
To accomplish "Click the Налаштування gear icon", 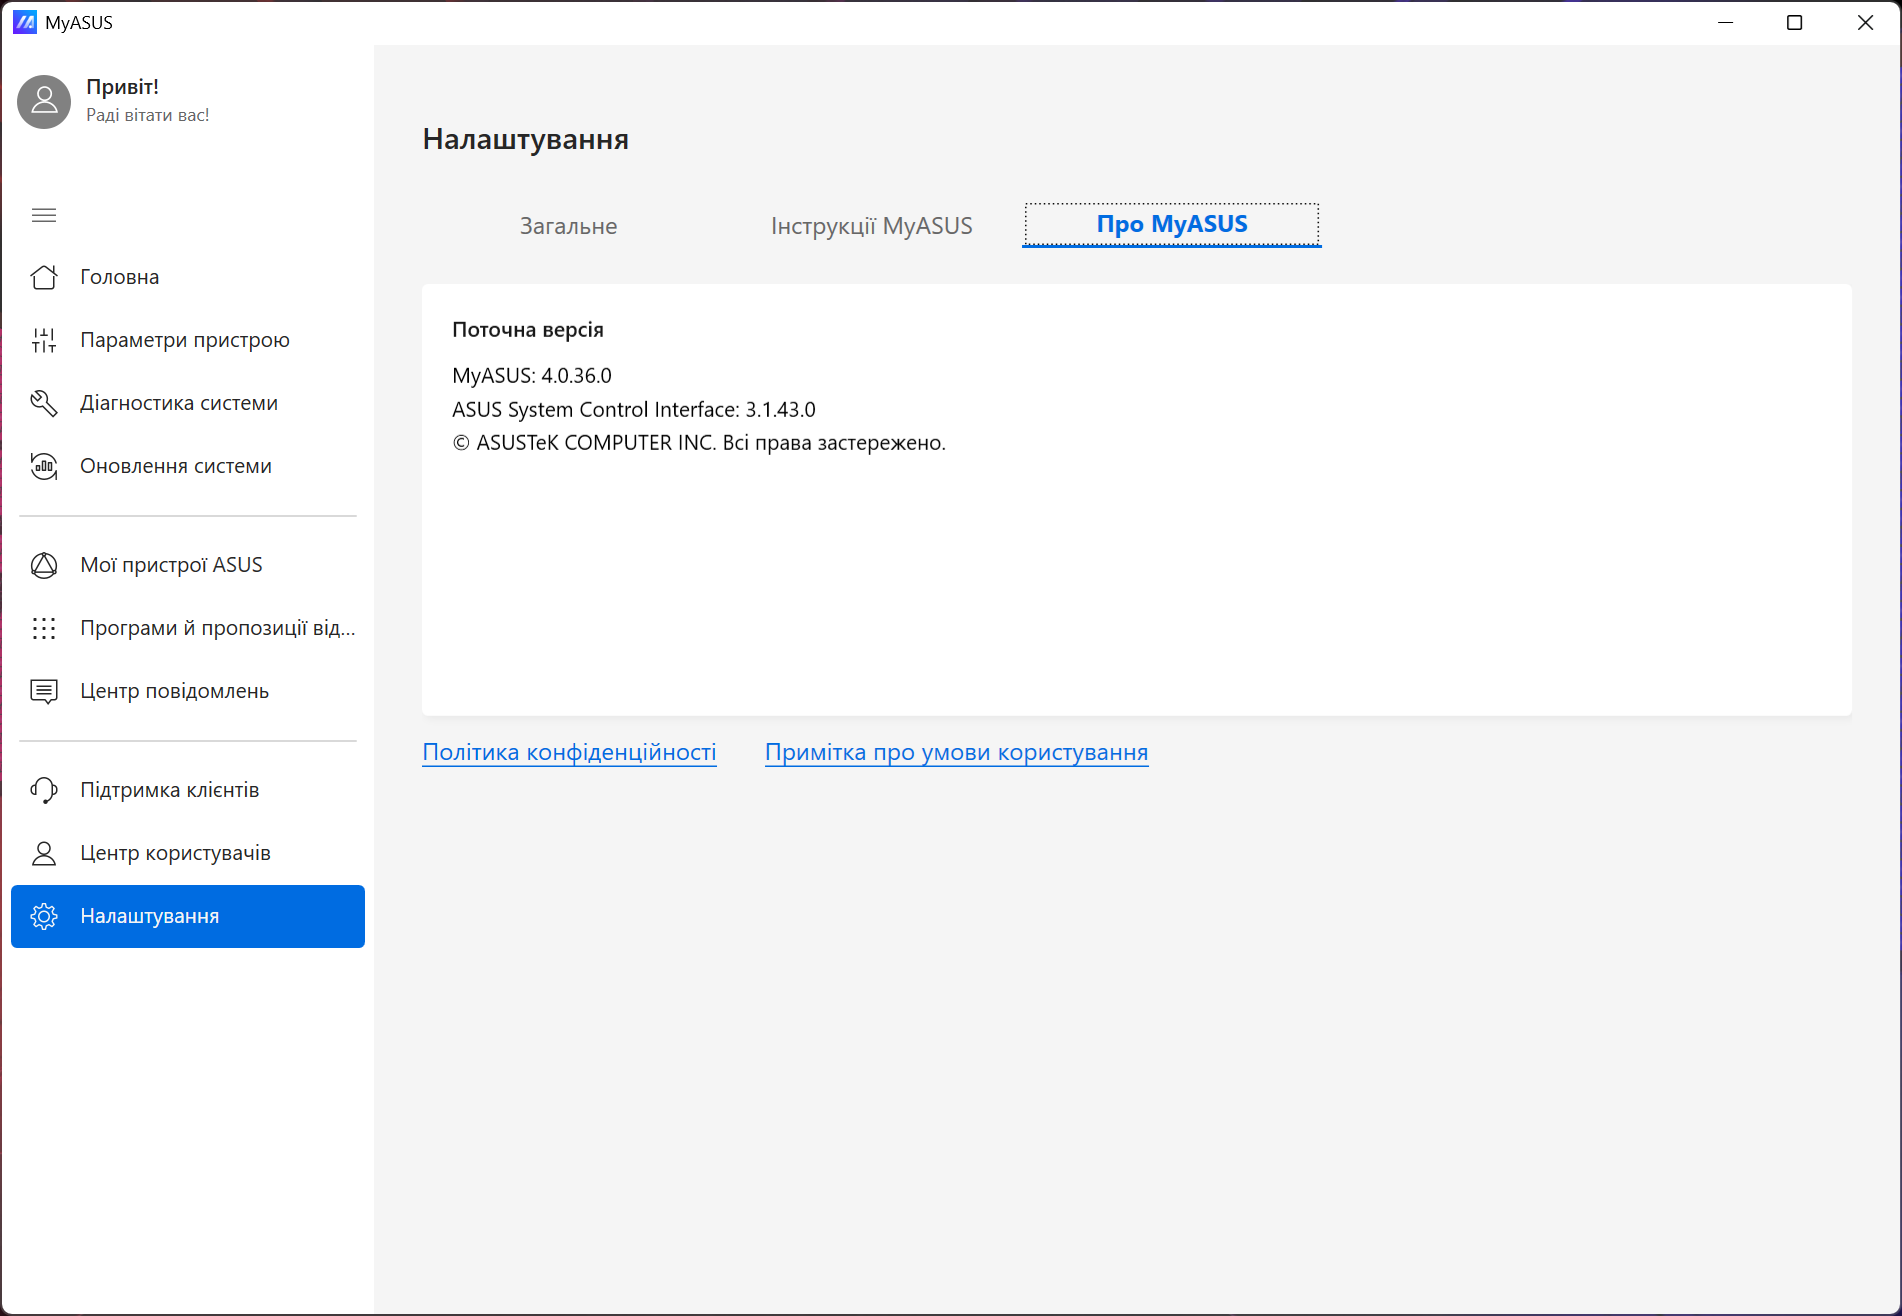I will point(44,916).
